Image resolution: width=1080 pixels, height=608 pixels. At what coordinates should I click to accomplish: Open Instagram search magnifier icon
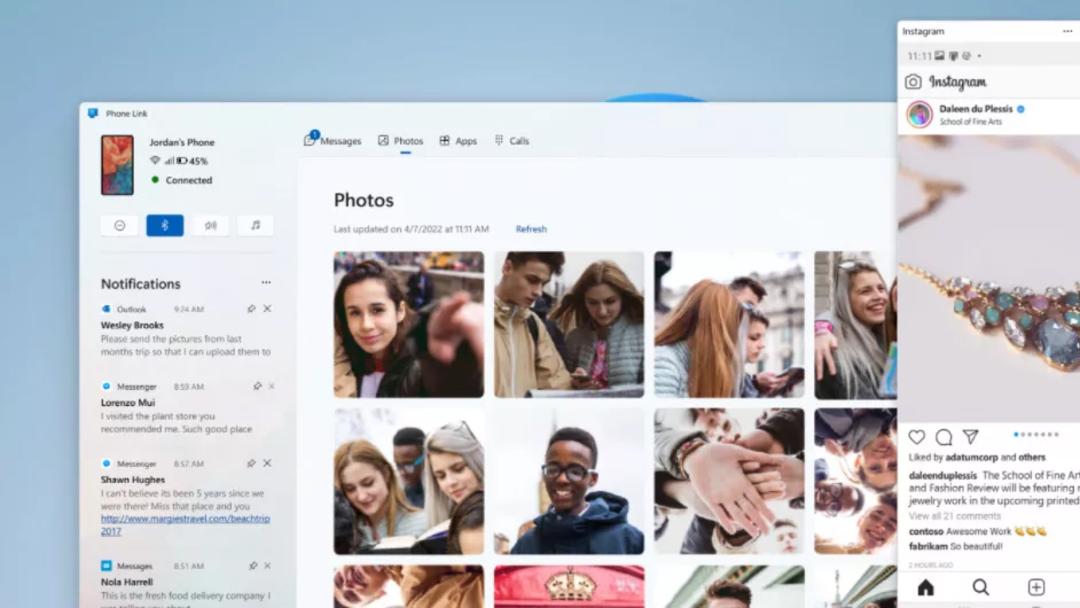tap(981, 587)
